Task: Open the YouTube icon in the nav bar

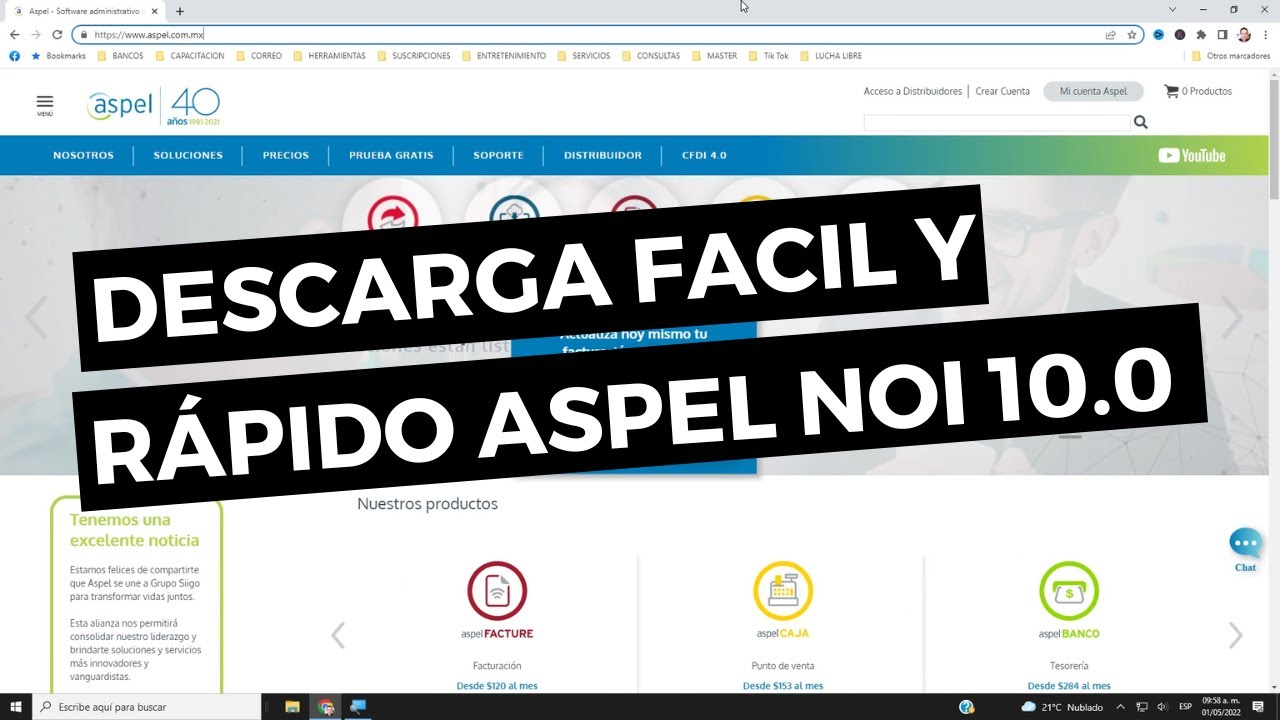Action: point(1192,155)
